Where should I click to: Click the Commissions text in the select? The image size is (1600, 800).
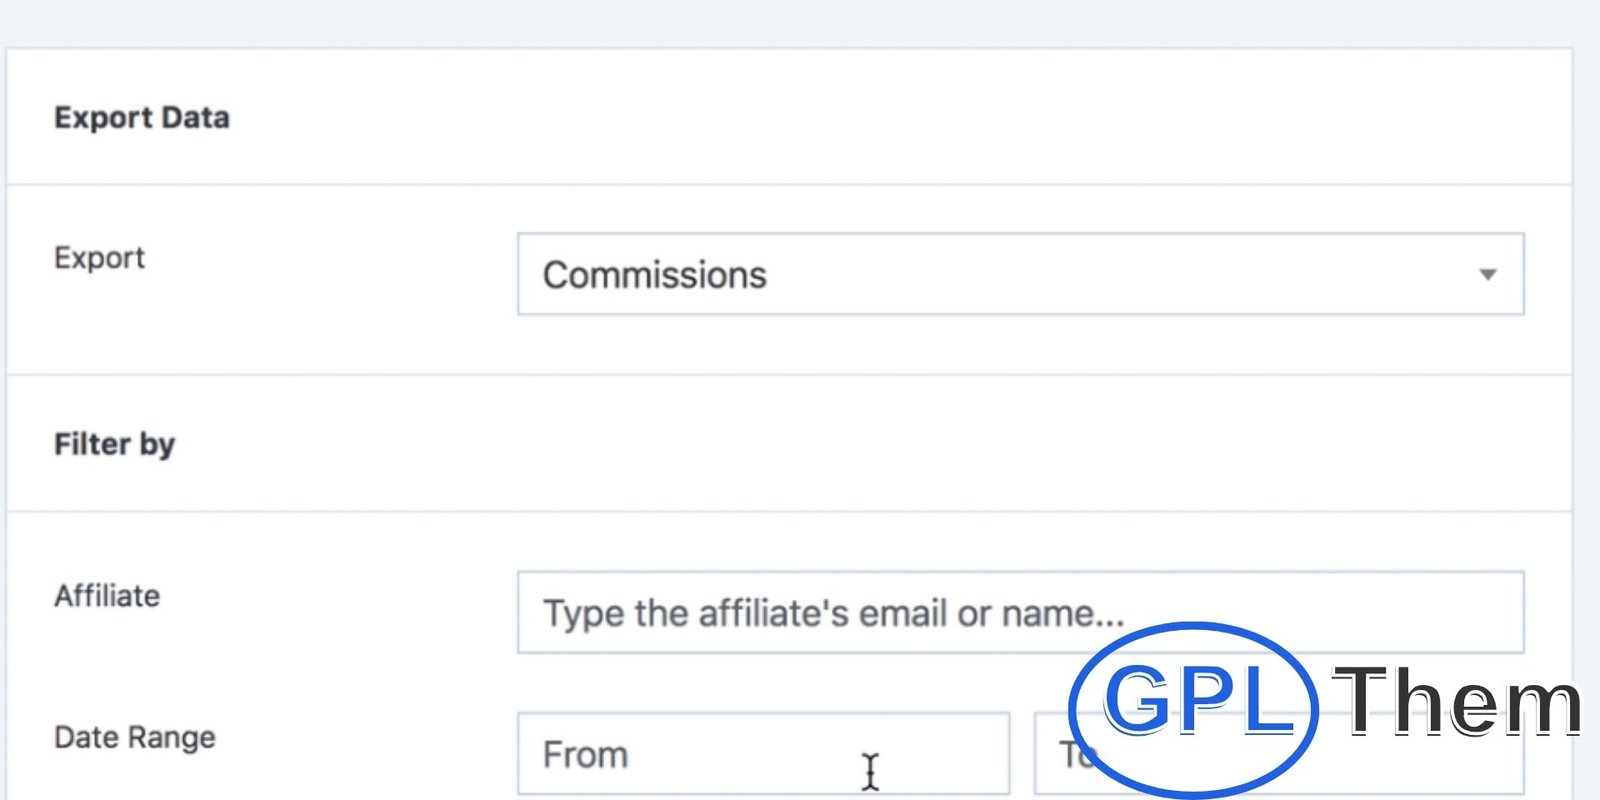pyautogui.click(x=655, y=275)
